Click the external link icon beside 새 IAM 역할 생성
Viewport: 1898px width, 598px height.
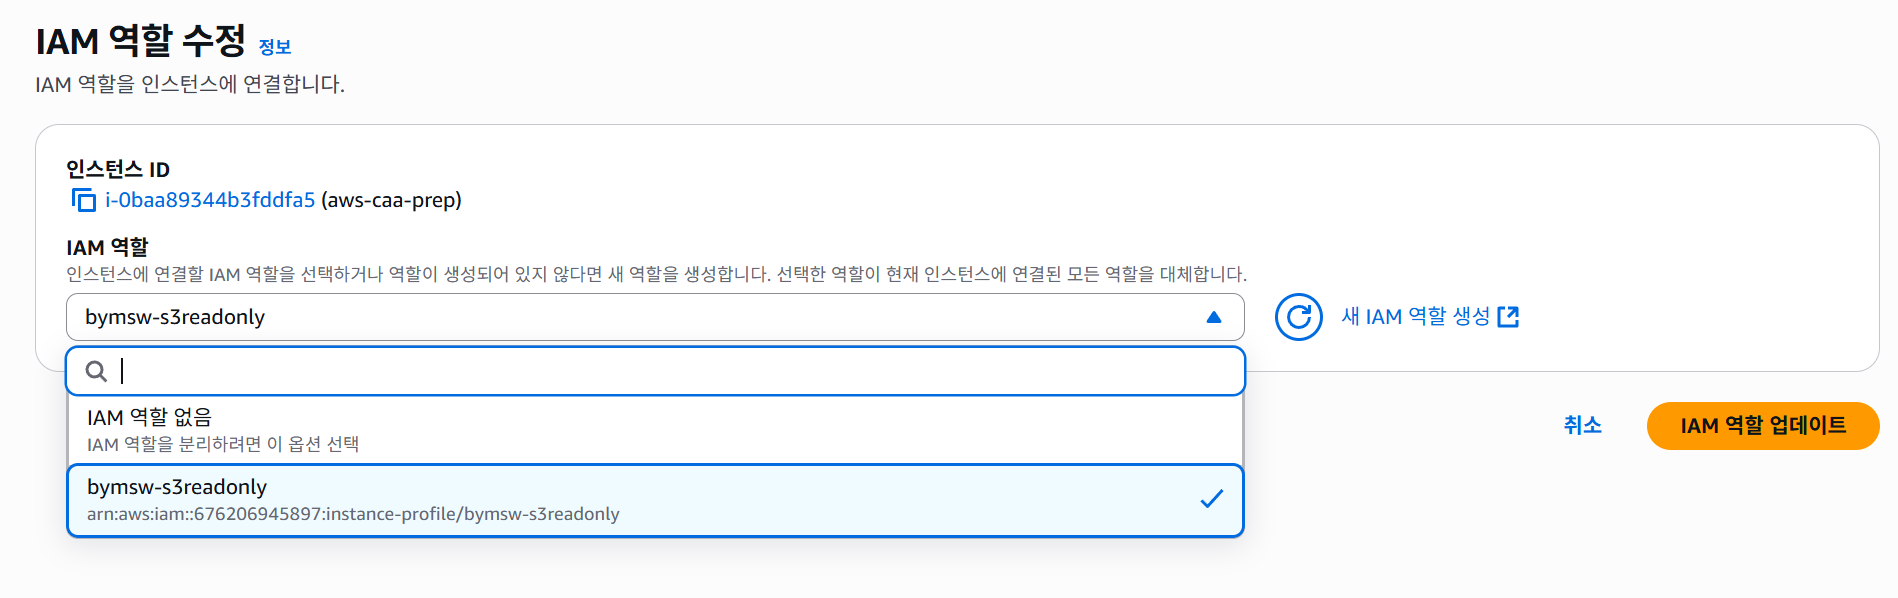click(x=1511, y=316)
